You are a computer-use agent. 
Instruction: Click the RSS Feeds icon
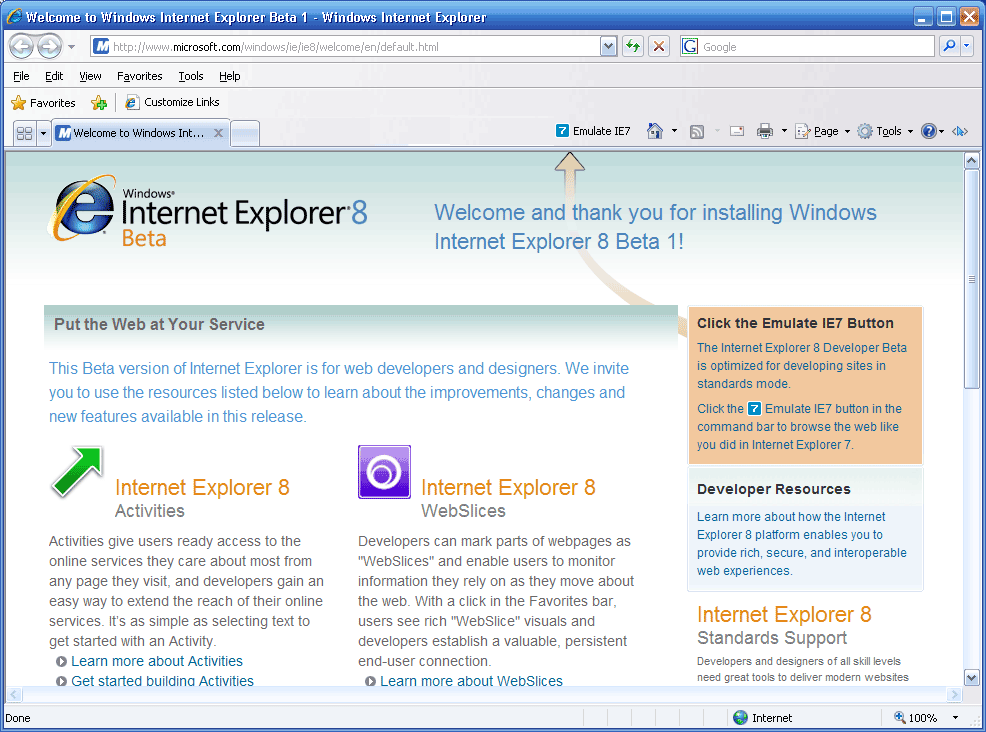pos(697,131)
